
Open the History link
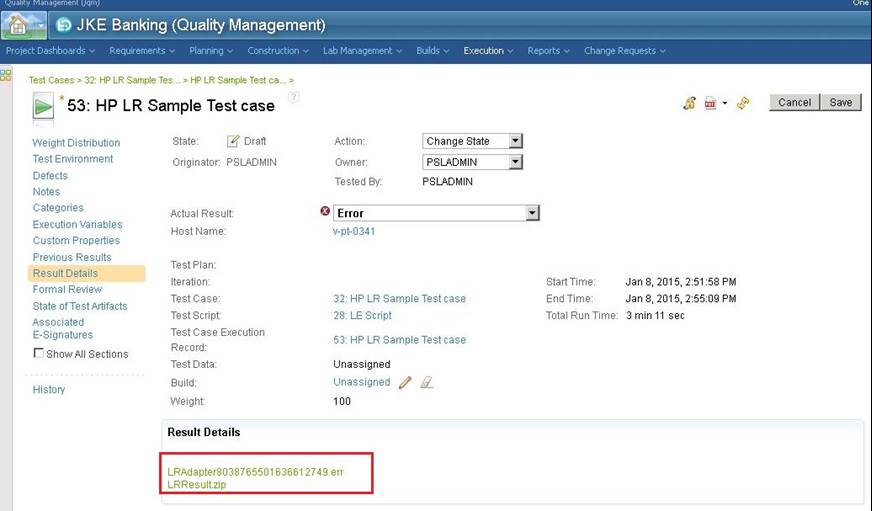click(48, 390)
